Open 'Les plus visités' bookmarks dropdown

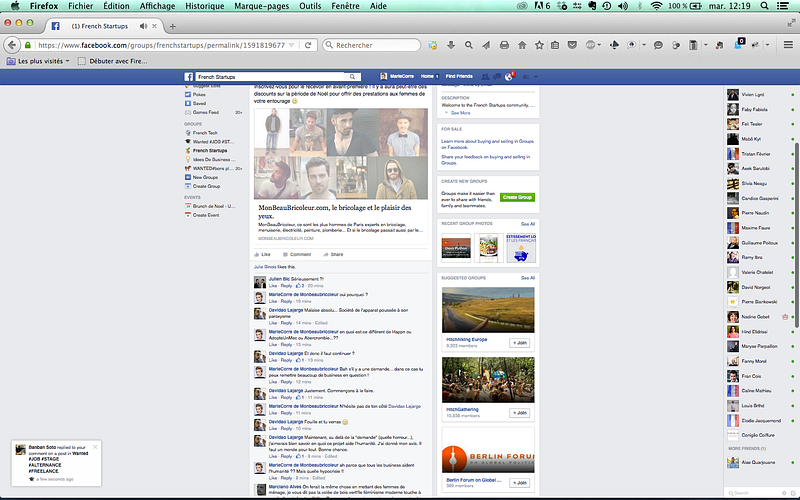click(38, 61)
